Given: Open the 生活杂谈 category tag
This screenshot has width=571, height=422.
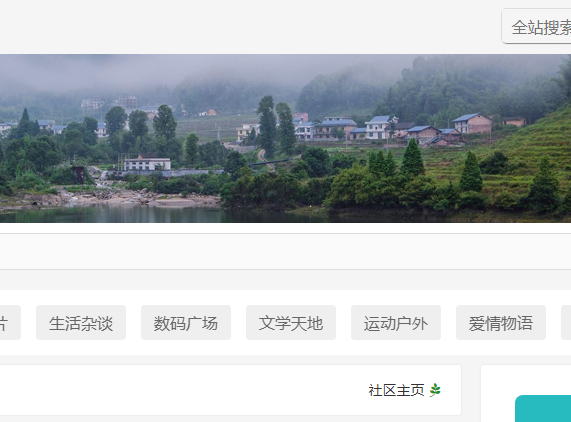Looking at the screenshot, I should (x=81, y=323).
